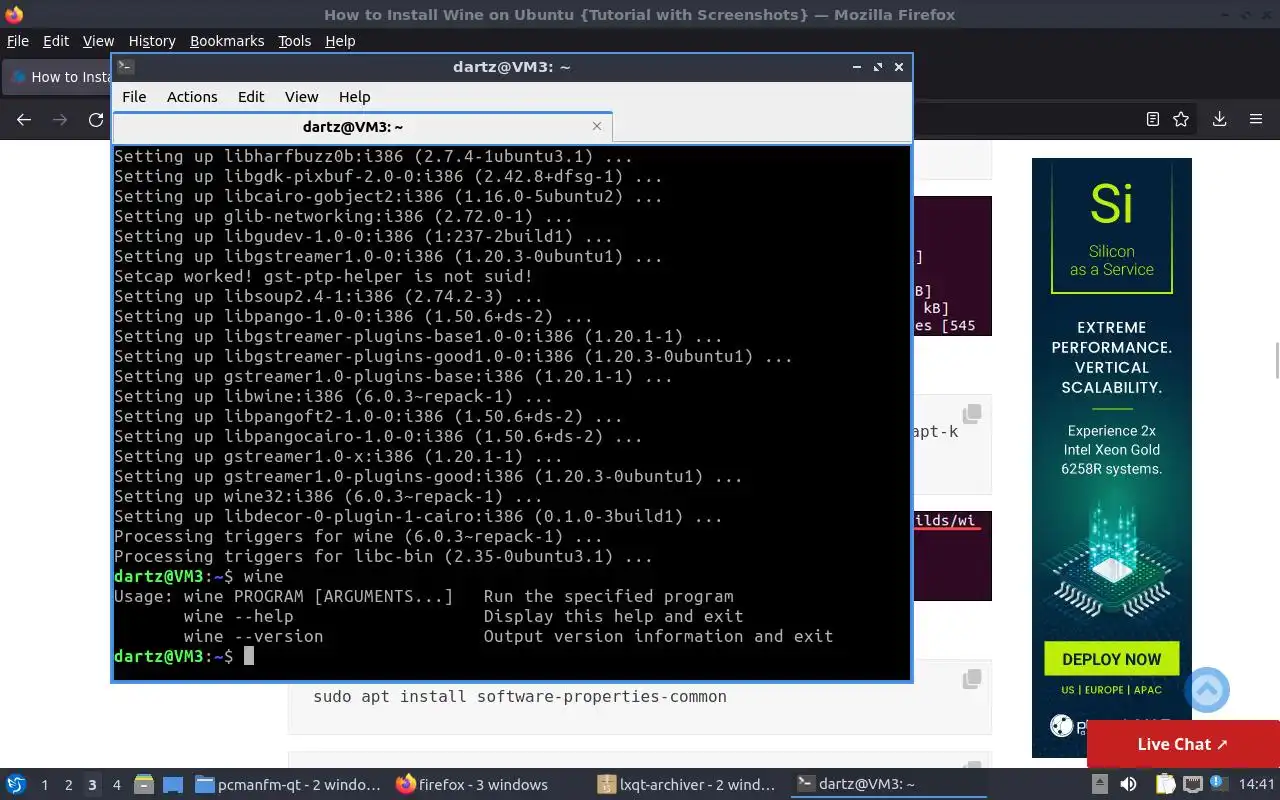Click the Silicon as a Service ad logo
The image size is (1280, 800).
1111,229
